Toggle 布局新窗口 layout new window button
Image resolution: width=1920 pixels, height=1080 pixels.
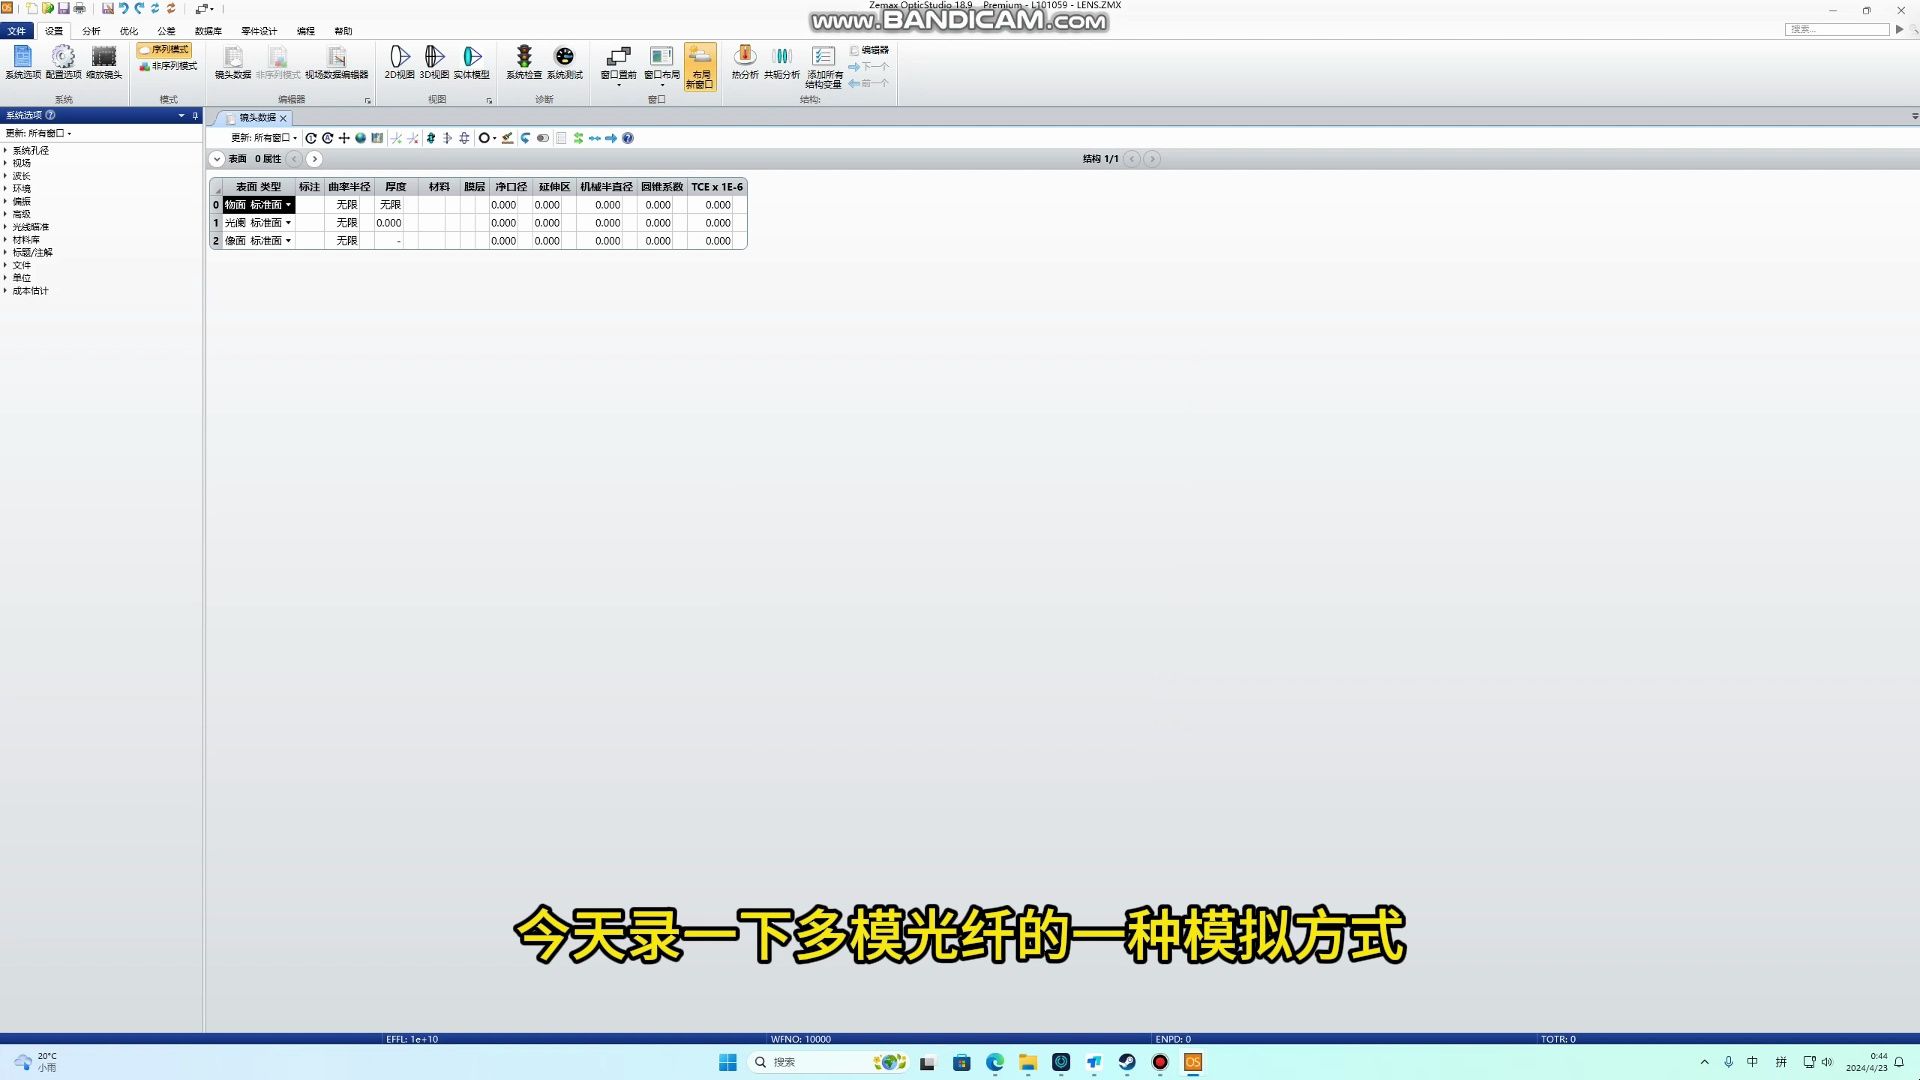(x=700, y=66)
